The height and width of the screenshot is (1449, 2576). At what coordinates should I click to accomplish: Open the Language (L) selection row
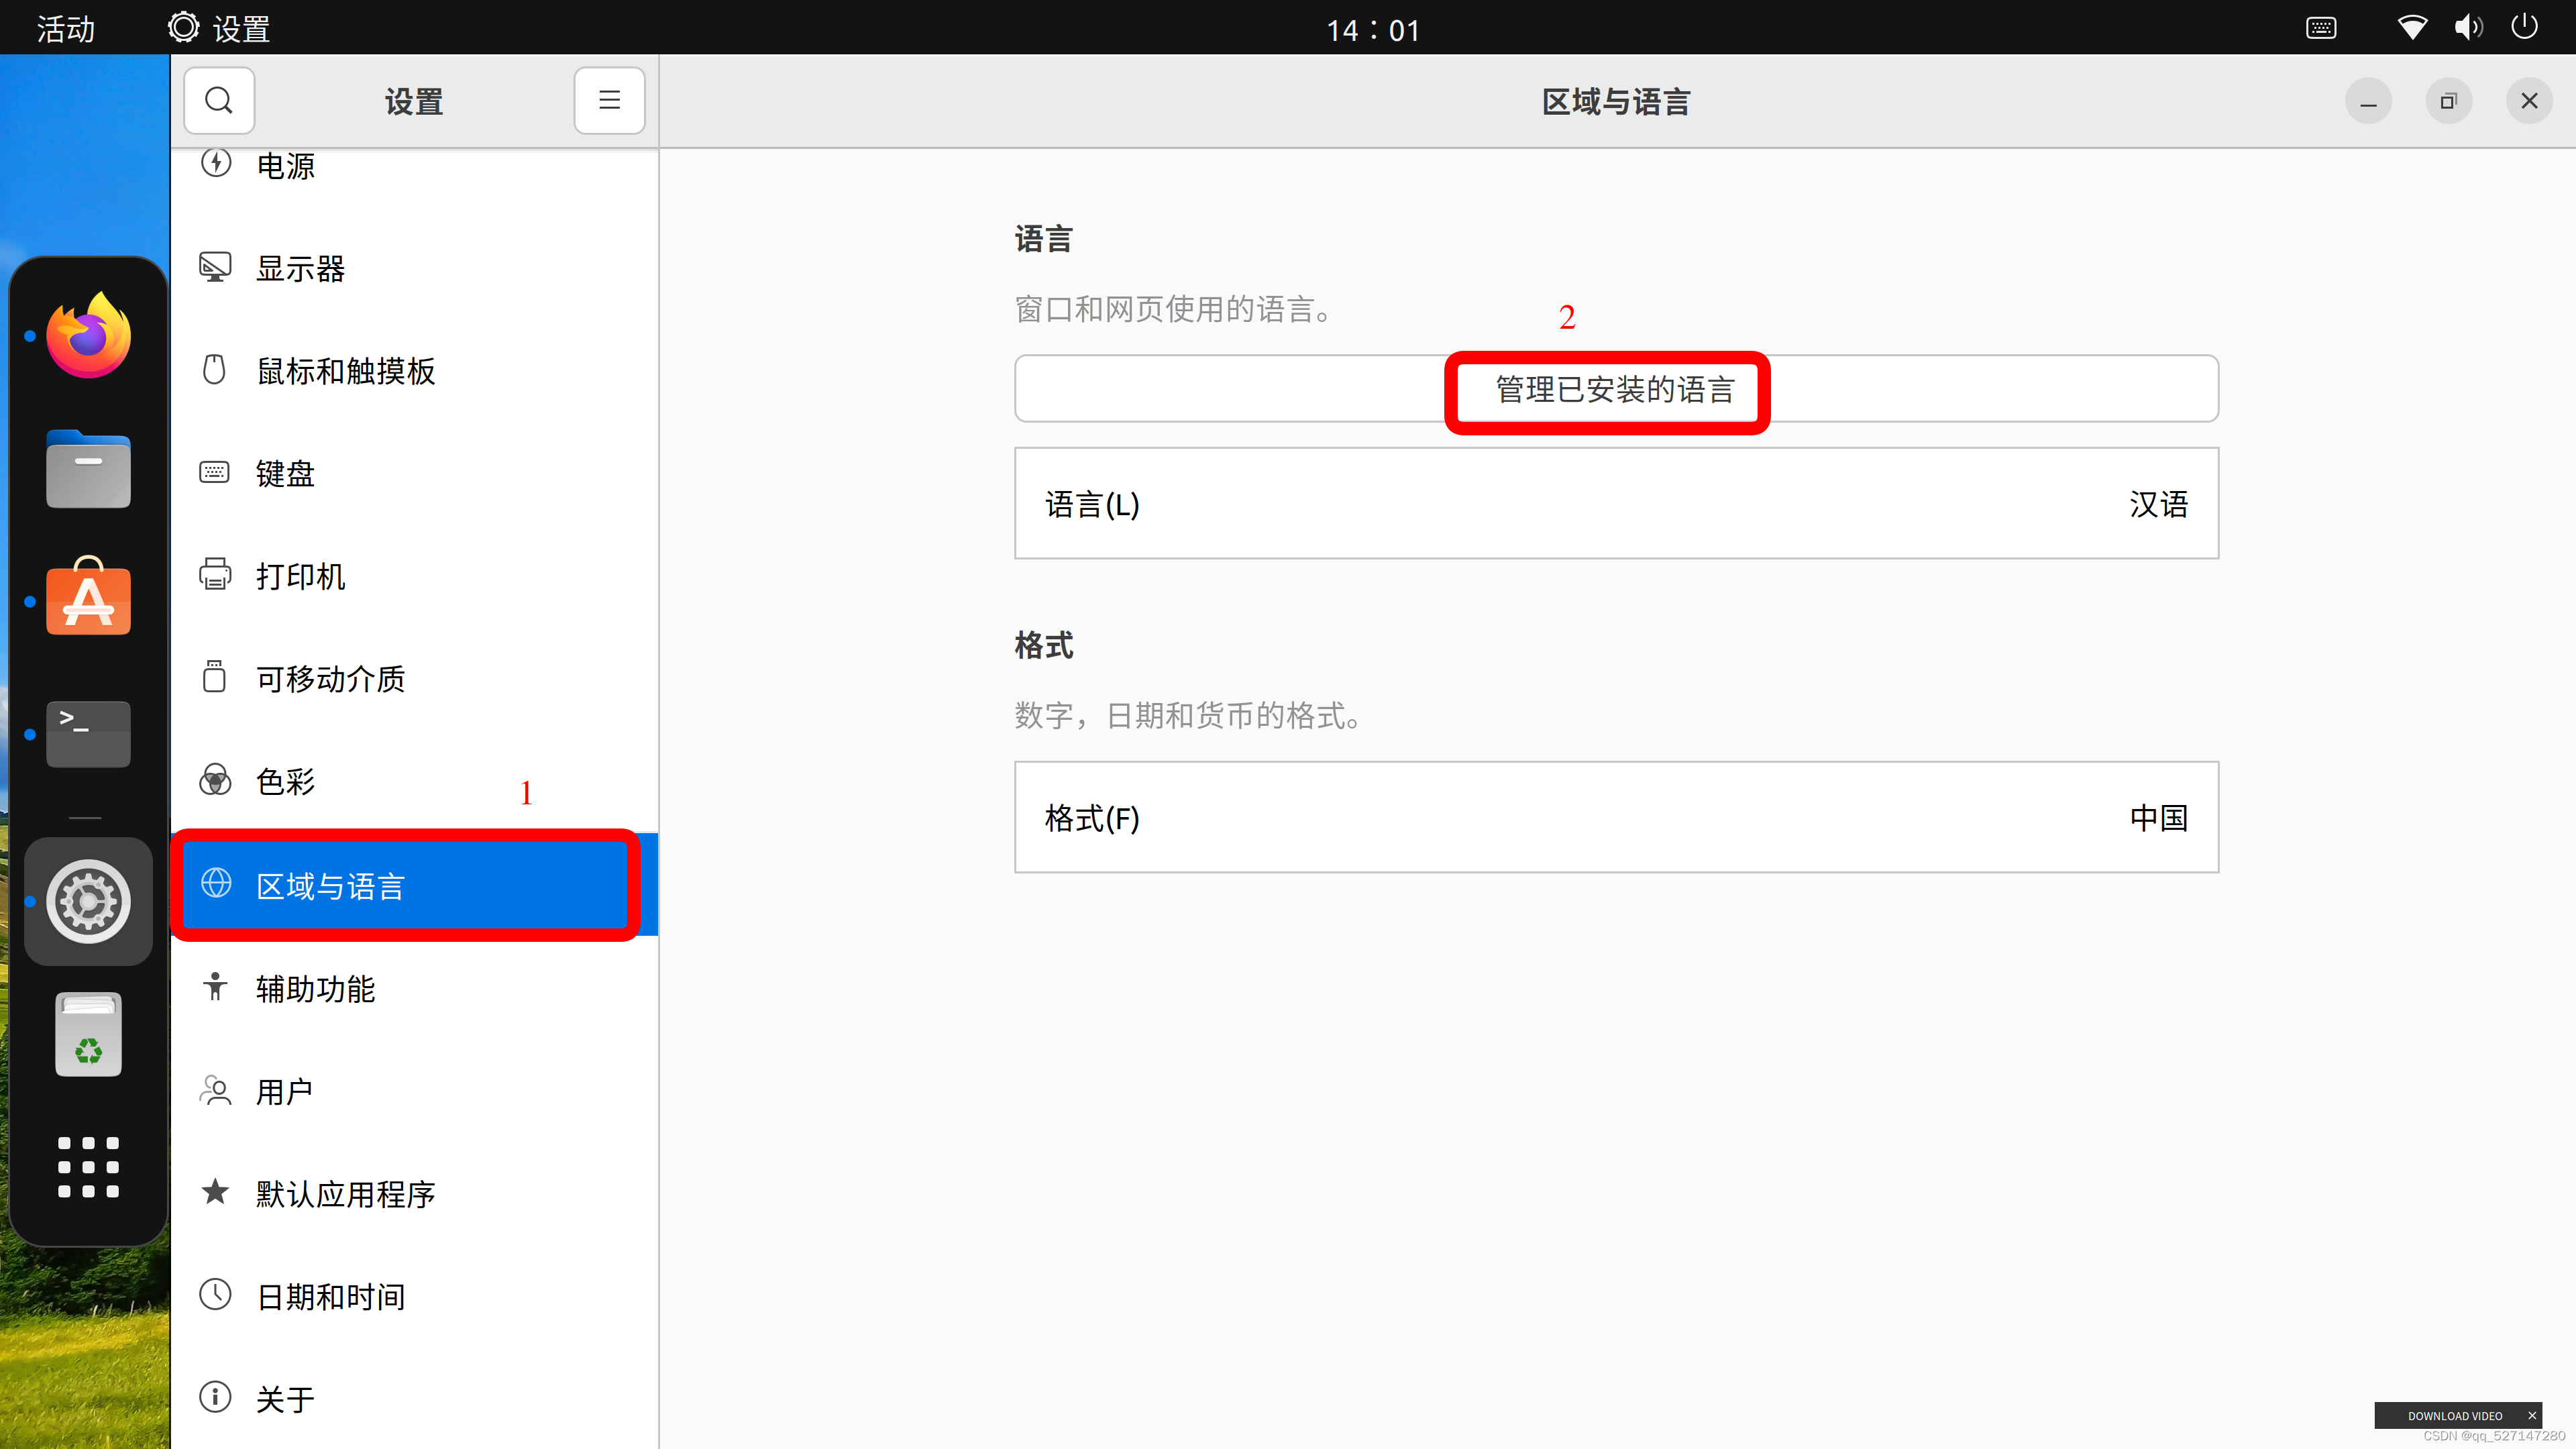(1615, 504)
